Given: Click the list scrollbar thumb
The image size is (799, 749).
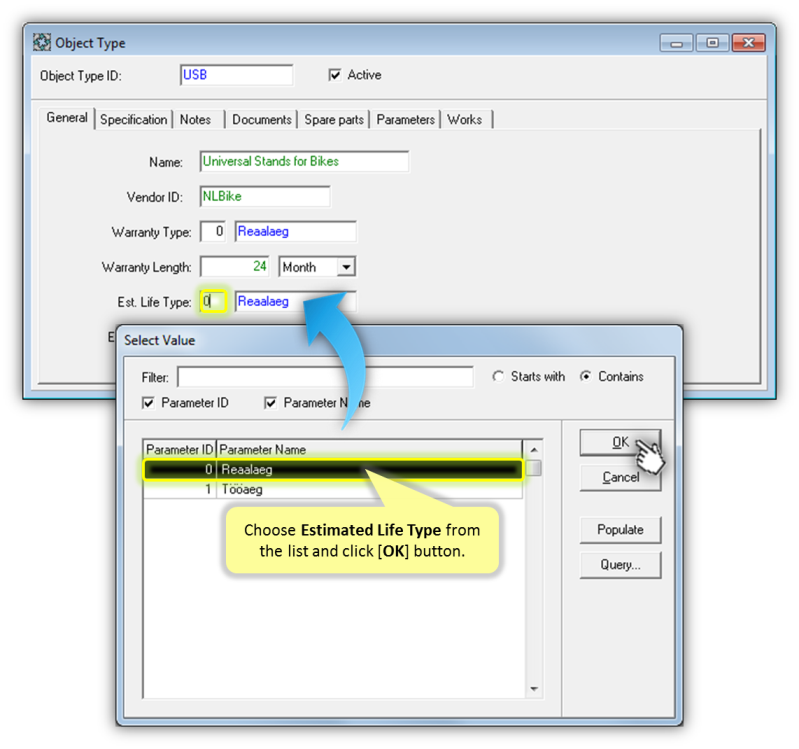Looking at the screenshot, I should pyautogui.click(x=534, y=468).
